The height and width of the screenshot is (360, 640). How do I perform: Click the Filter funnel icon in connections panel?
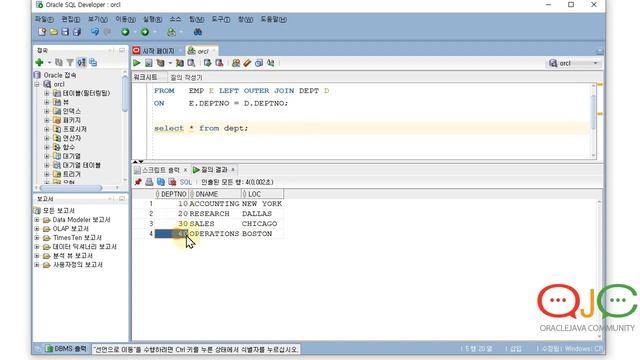[70, 62]
